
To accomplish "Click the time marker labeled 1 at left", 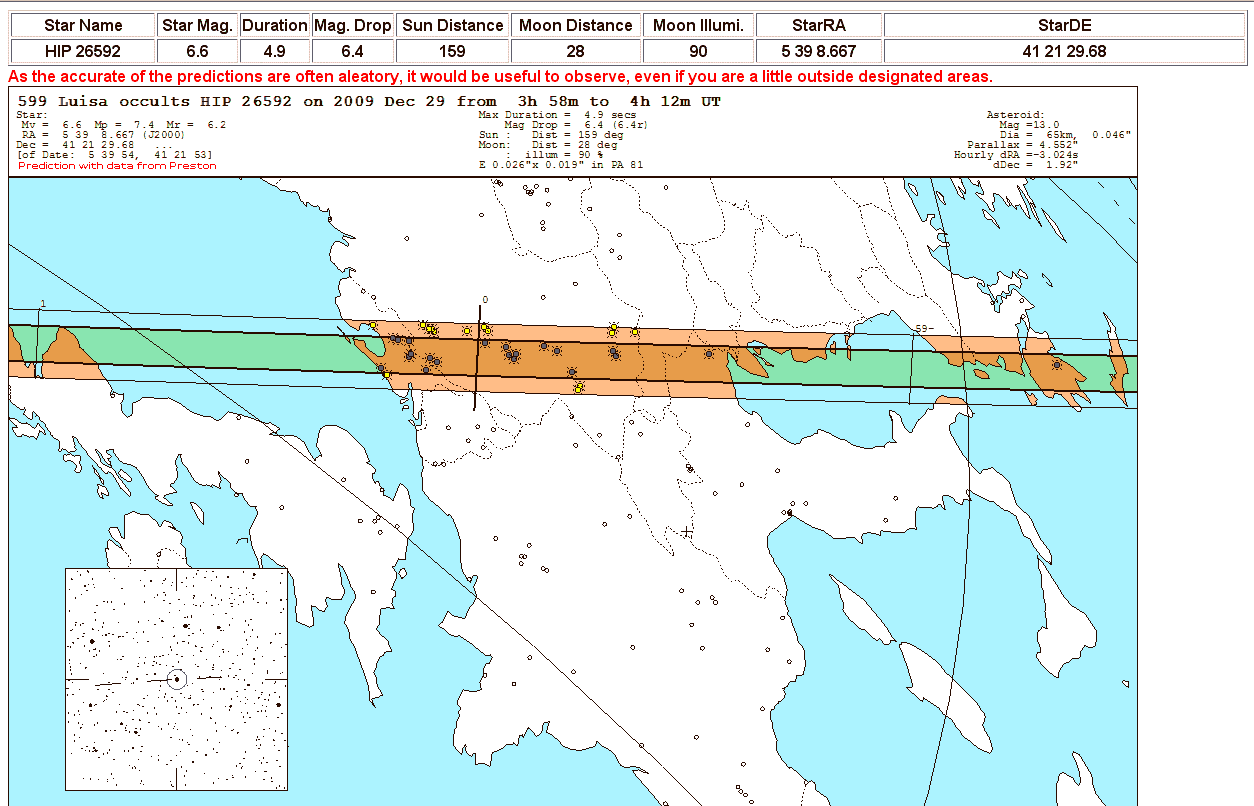I will pos(42,304).
